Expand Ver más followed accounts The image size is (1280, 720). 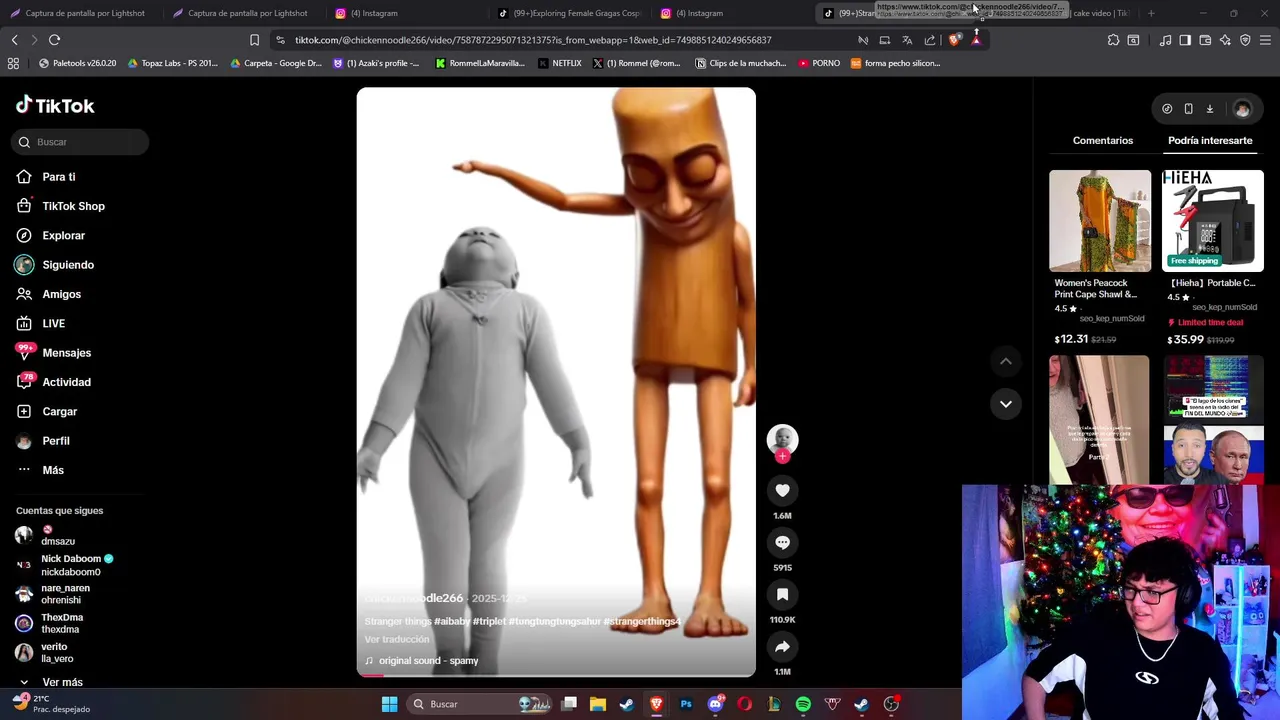[x=62, y=682]
